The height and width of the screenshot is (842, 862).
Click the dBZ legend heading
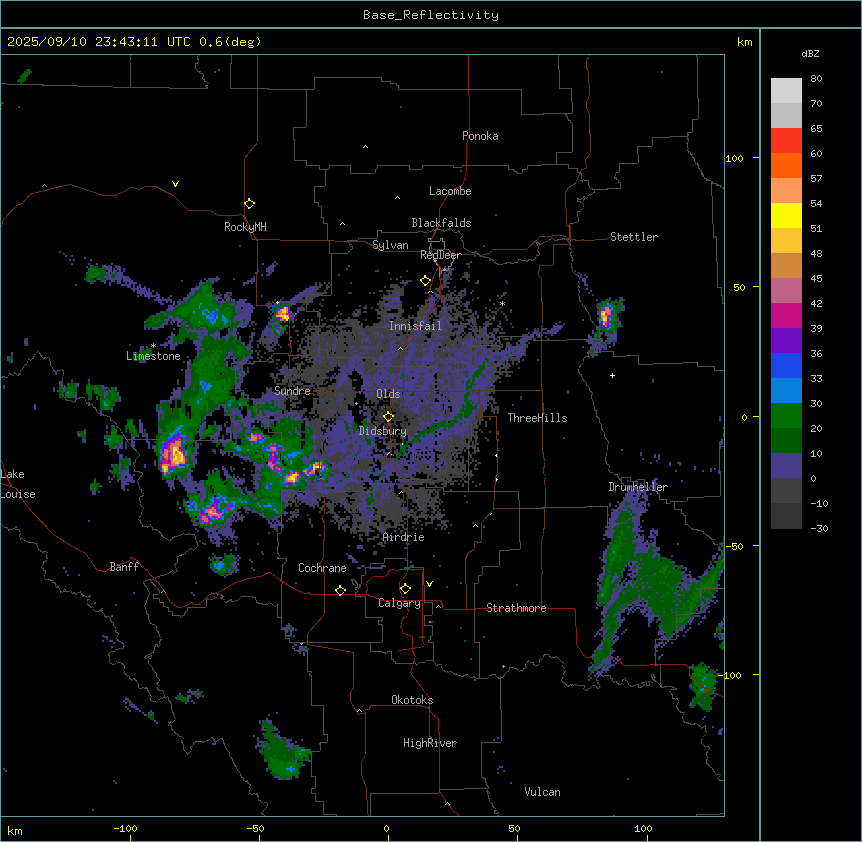pyautogui.click(x=810, y=53)
